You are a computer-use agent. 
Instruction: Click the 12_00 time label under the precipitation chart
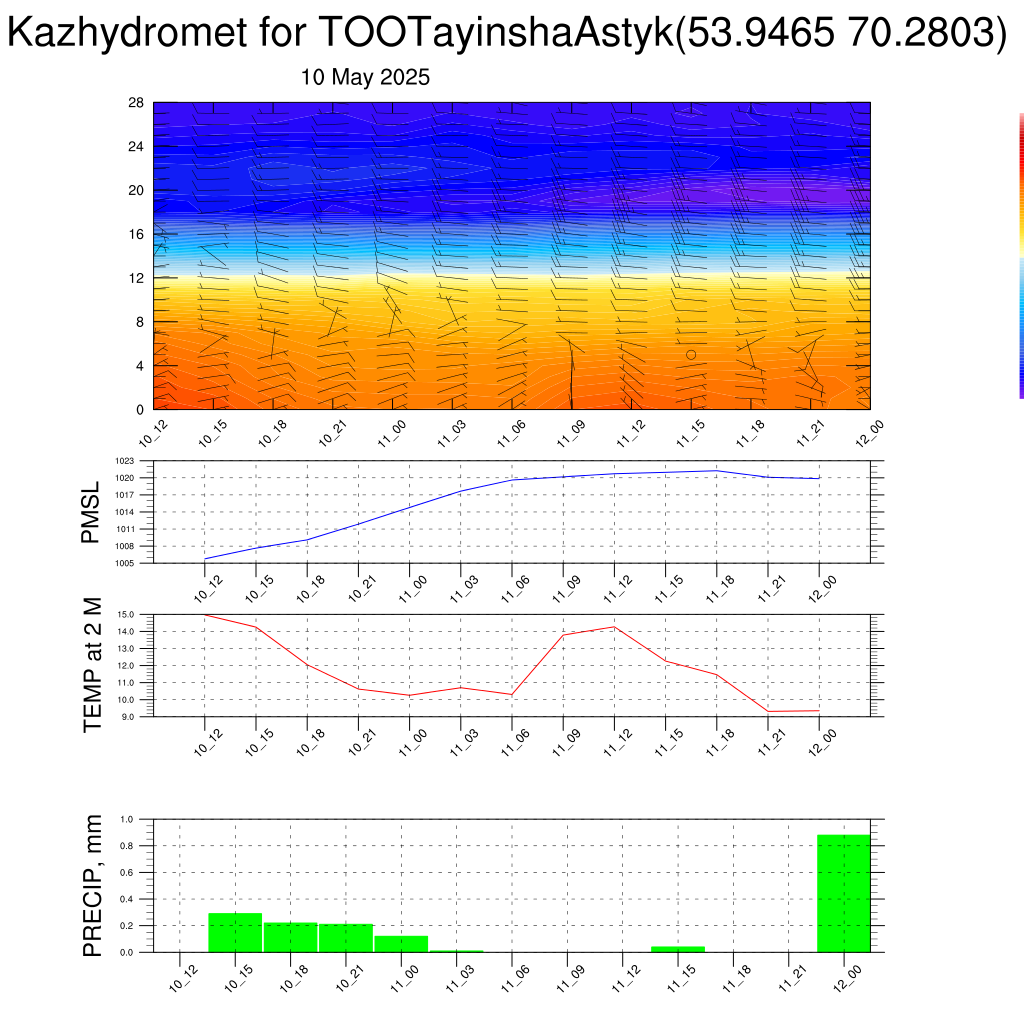pos(848,978)
